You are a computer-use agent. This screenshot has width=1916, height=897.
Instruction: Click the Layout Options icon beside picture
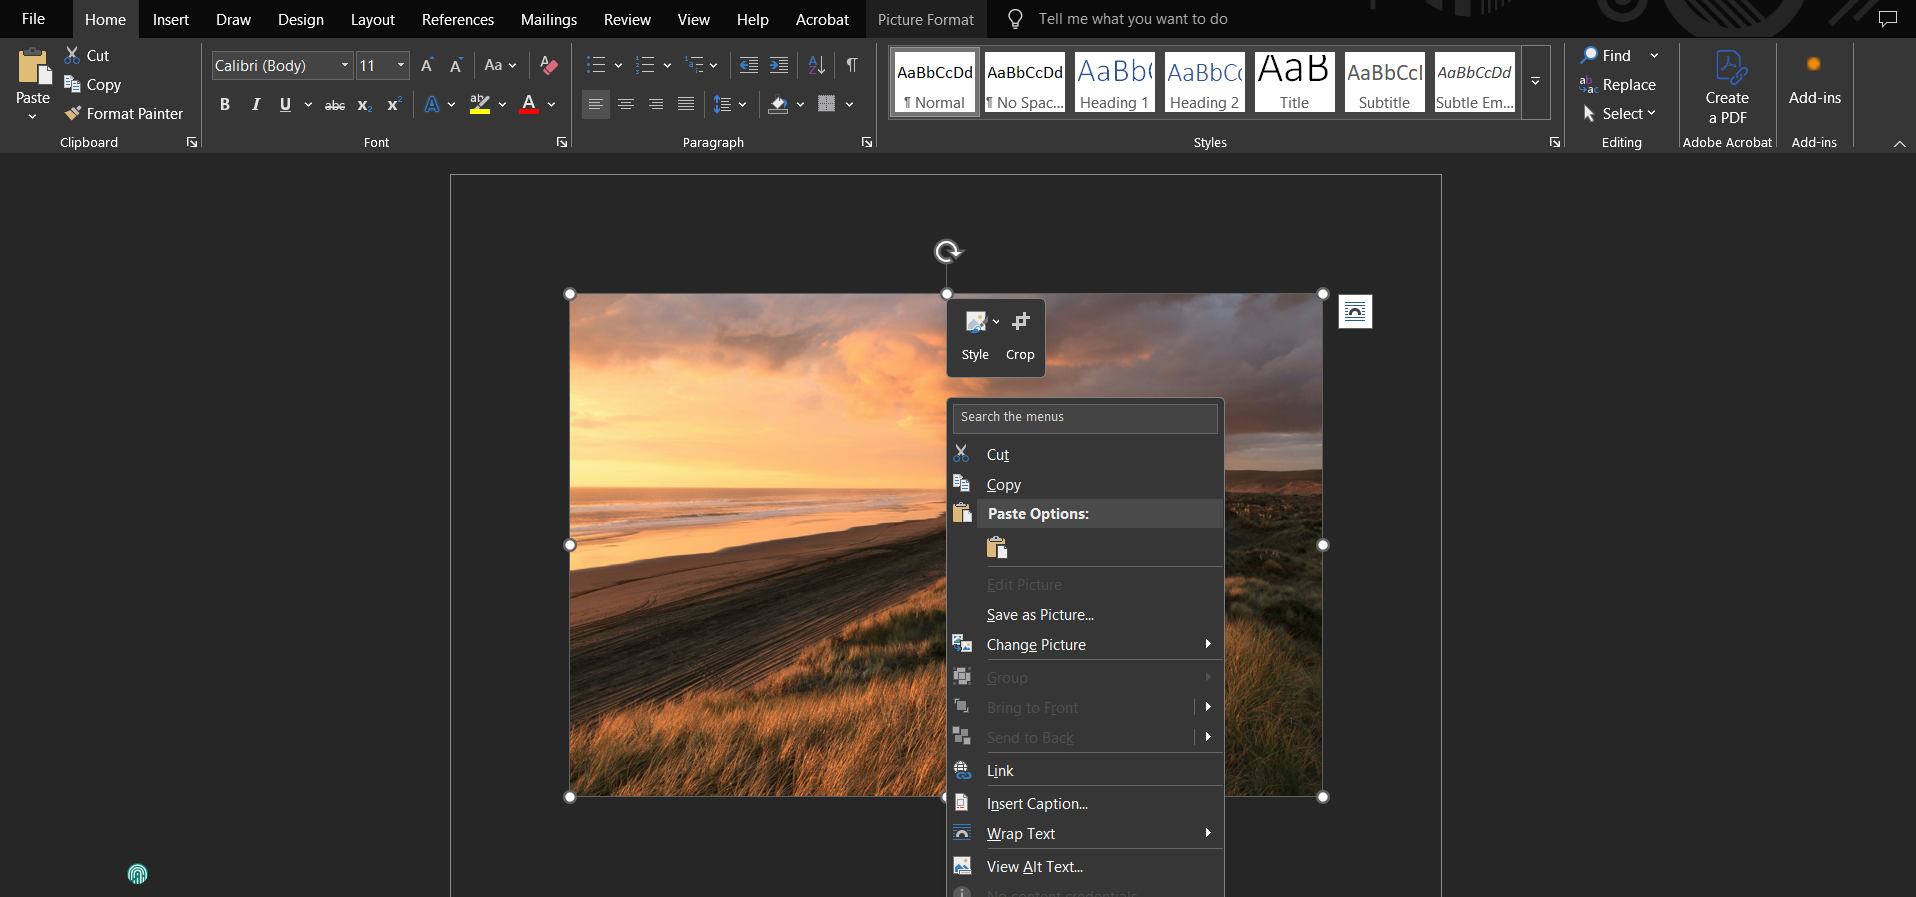(1355, 312)
